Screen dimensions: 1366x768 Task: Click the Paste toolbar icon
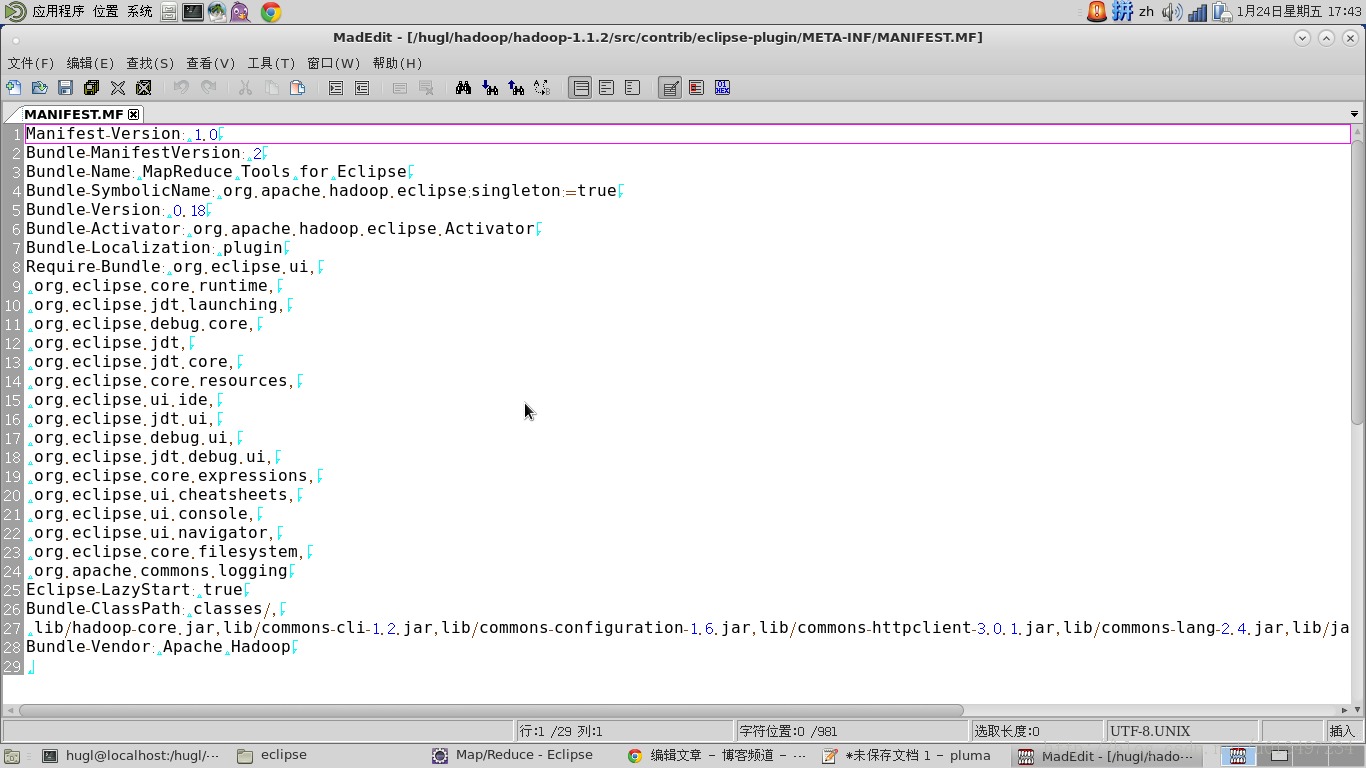pyautogui.click(x=298, y=87)
